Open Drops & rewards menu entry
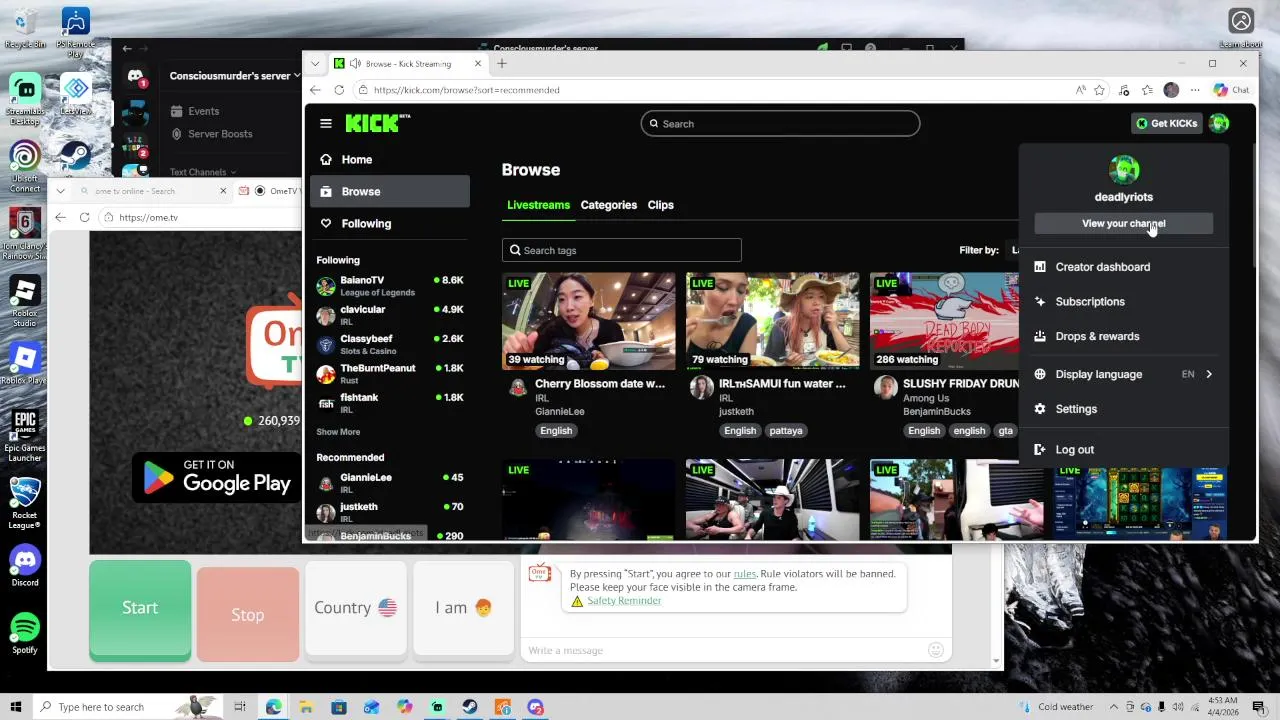Viewport: 1280px width, 720px height. coord(1123,336)
